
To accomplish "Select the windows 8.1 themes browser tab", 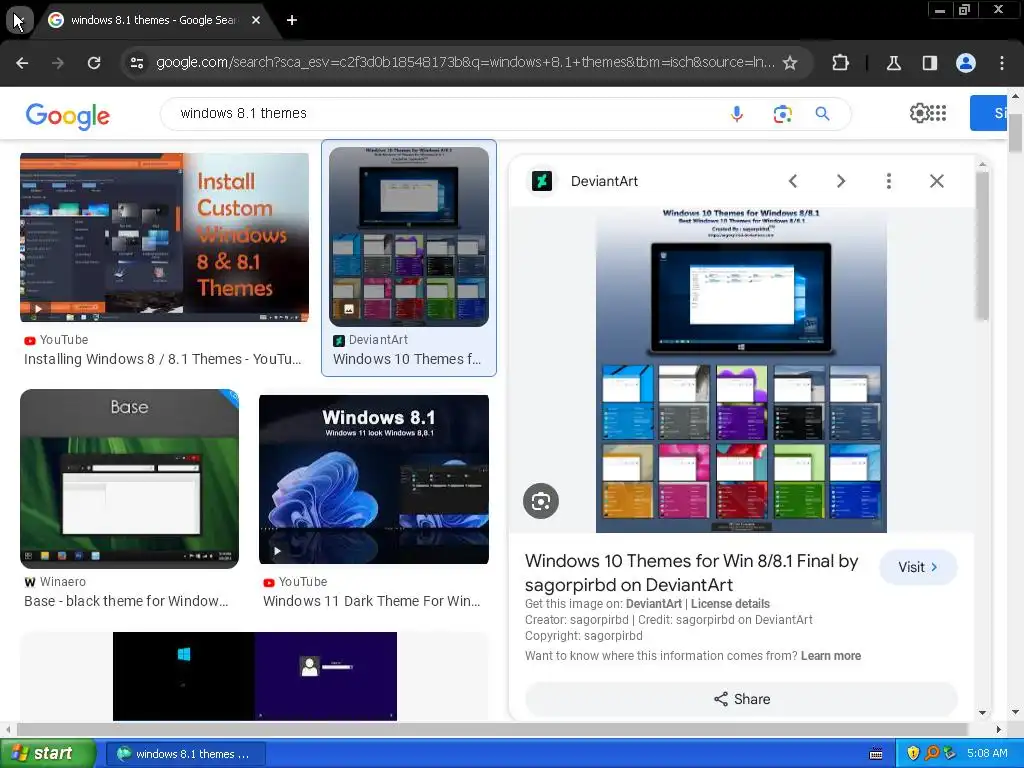I will [x=154, y=20].
